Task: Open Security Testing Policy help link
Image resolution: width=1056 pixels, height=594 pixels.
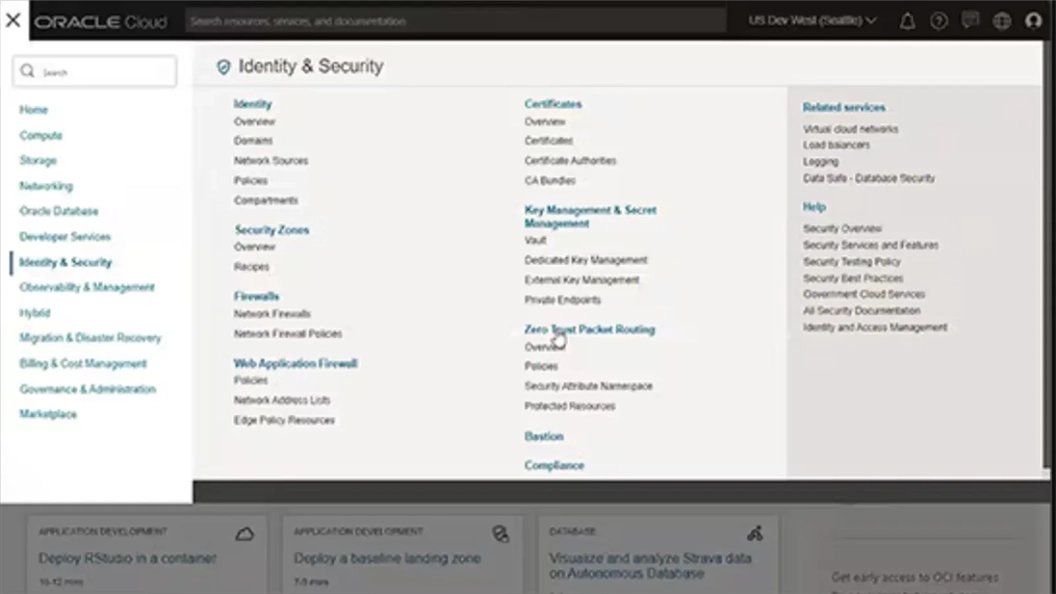Action: click(x=851, y=261)
